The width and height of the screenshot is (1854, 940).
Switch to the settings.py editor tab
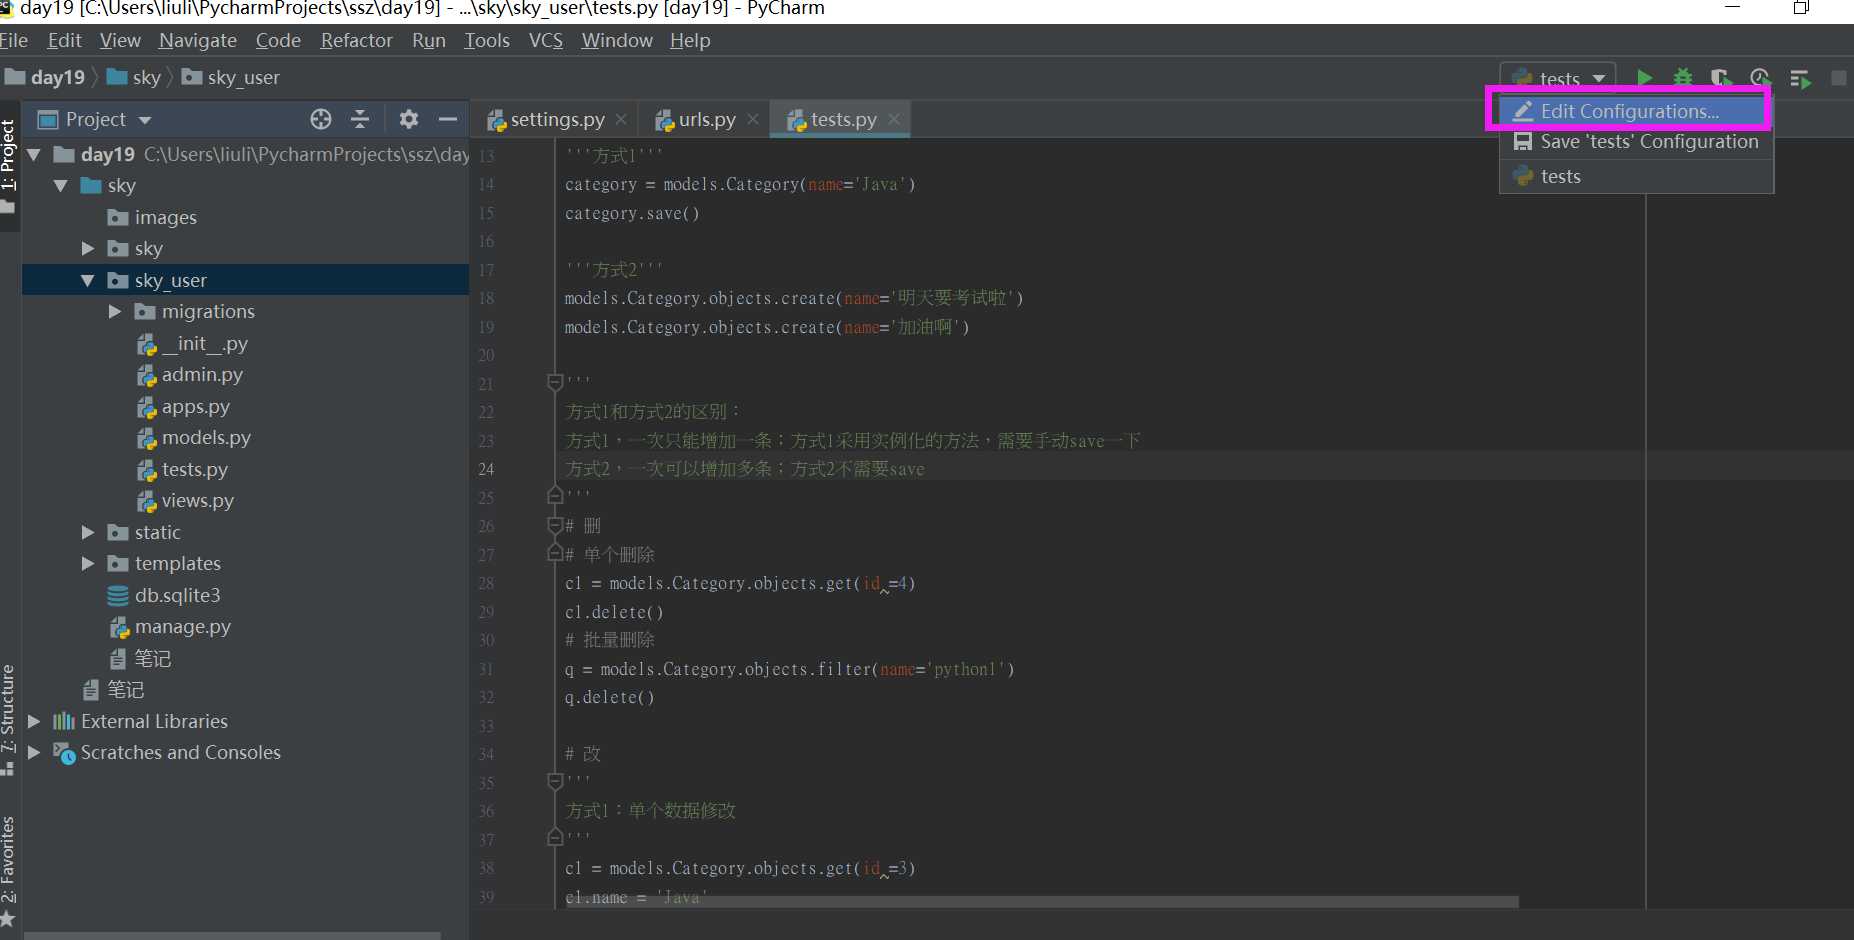coord(557,119)
